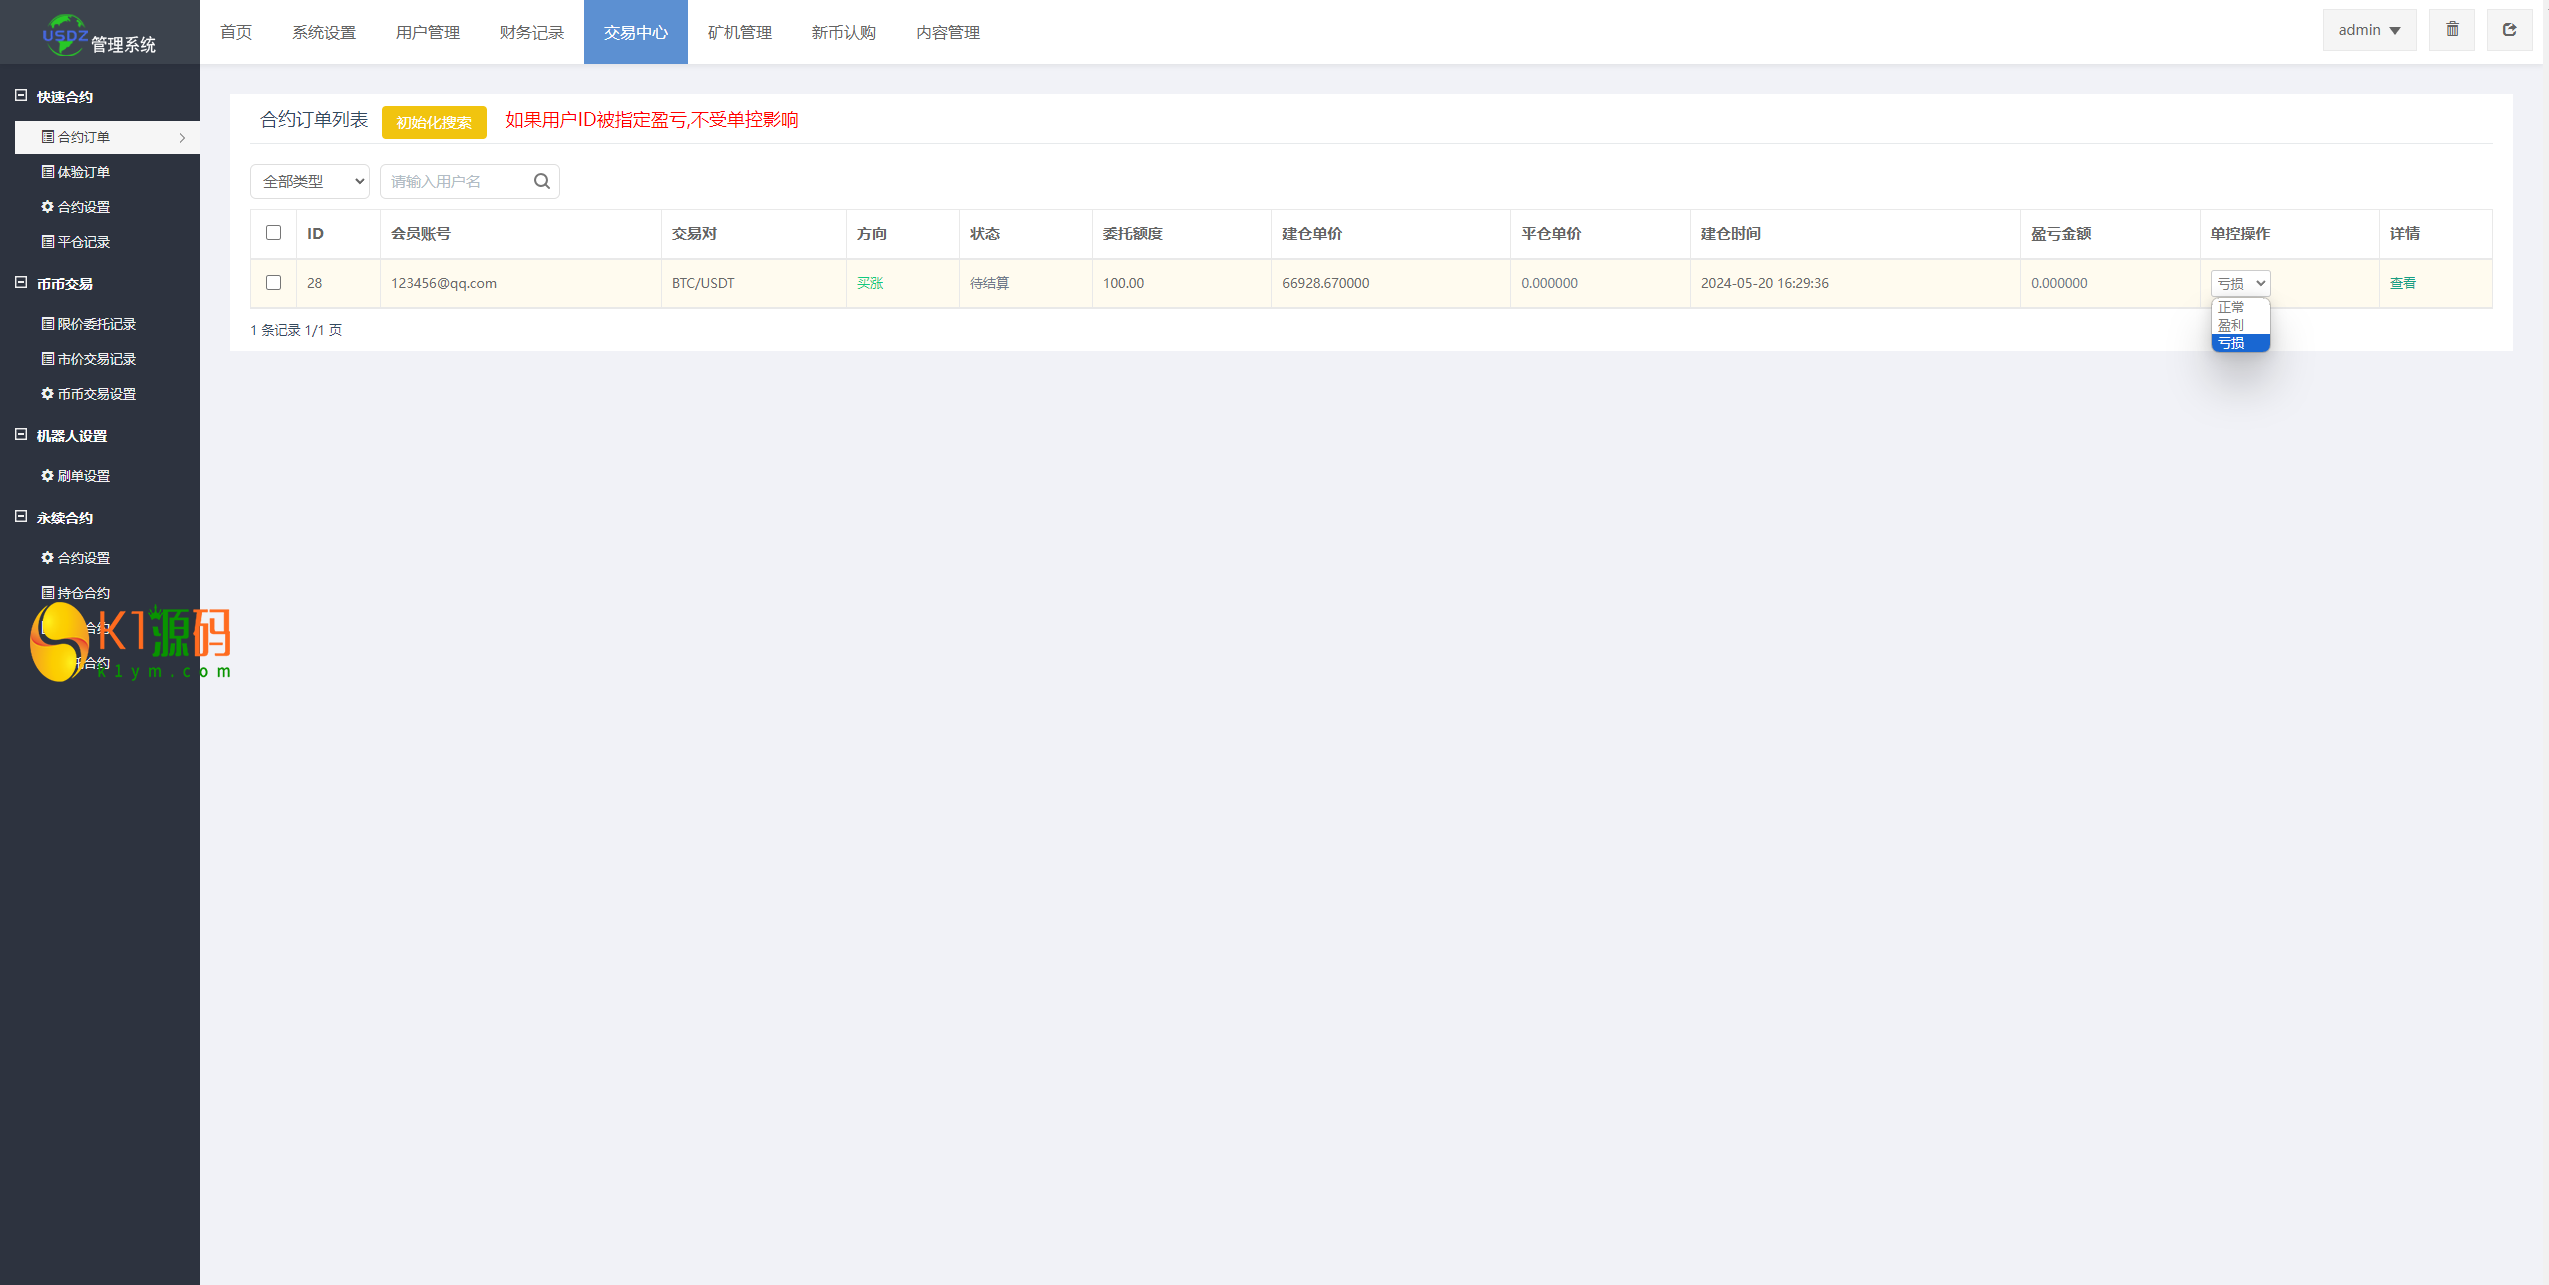The width and height of the screenshot is (2549, 1285).
Task: Click the 查看 details link
Action: (x=2402, y=283)
